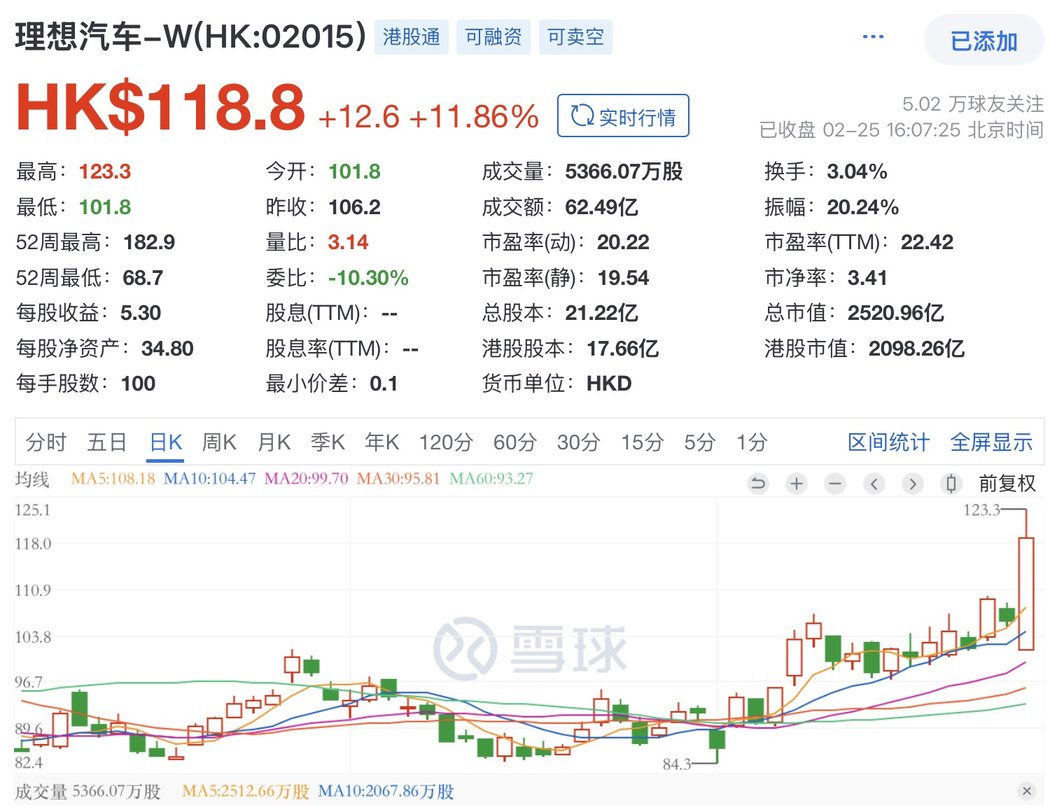The image size is (1057, 805).
Task: Click the 已添加 watchlist button
Action: pos(984,40)
